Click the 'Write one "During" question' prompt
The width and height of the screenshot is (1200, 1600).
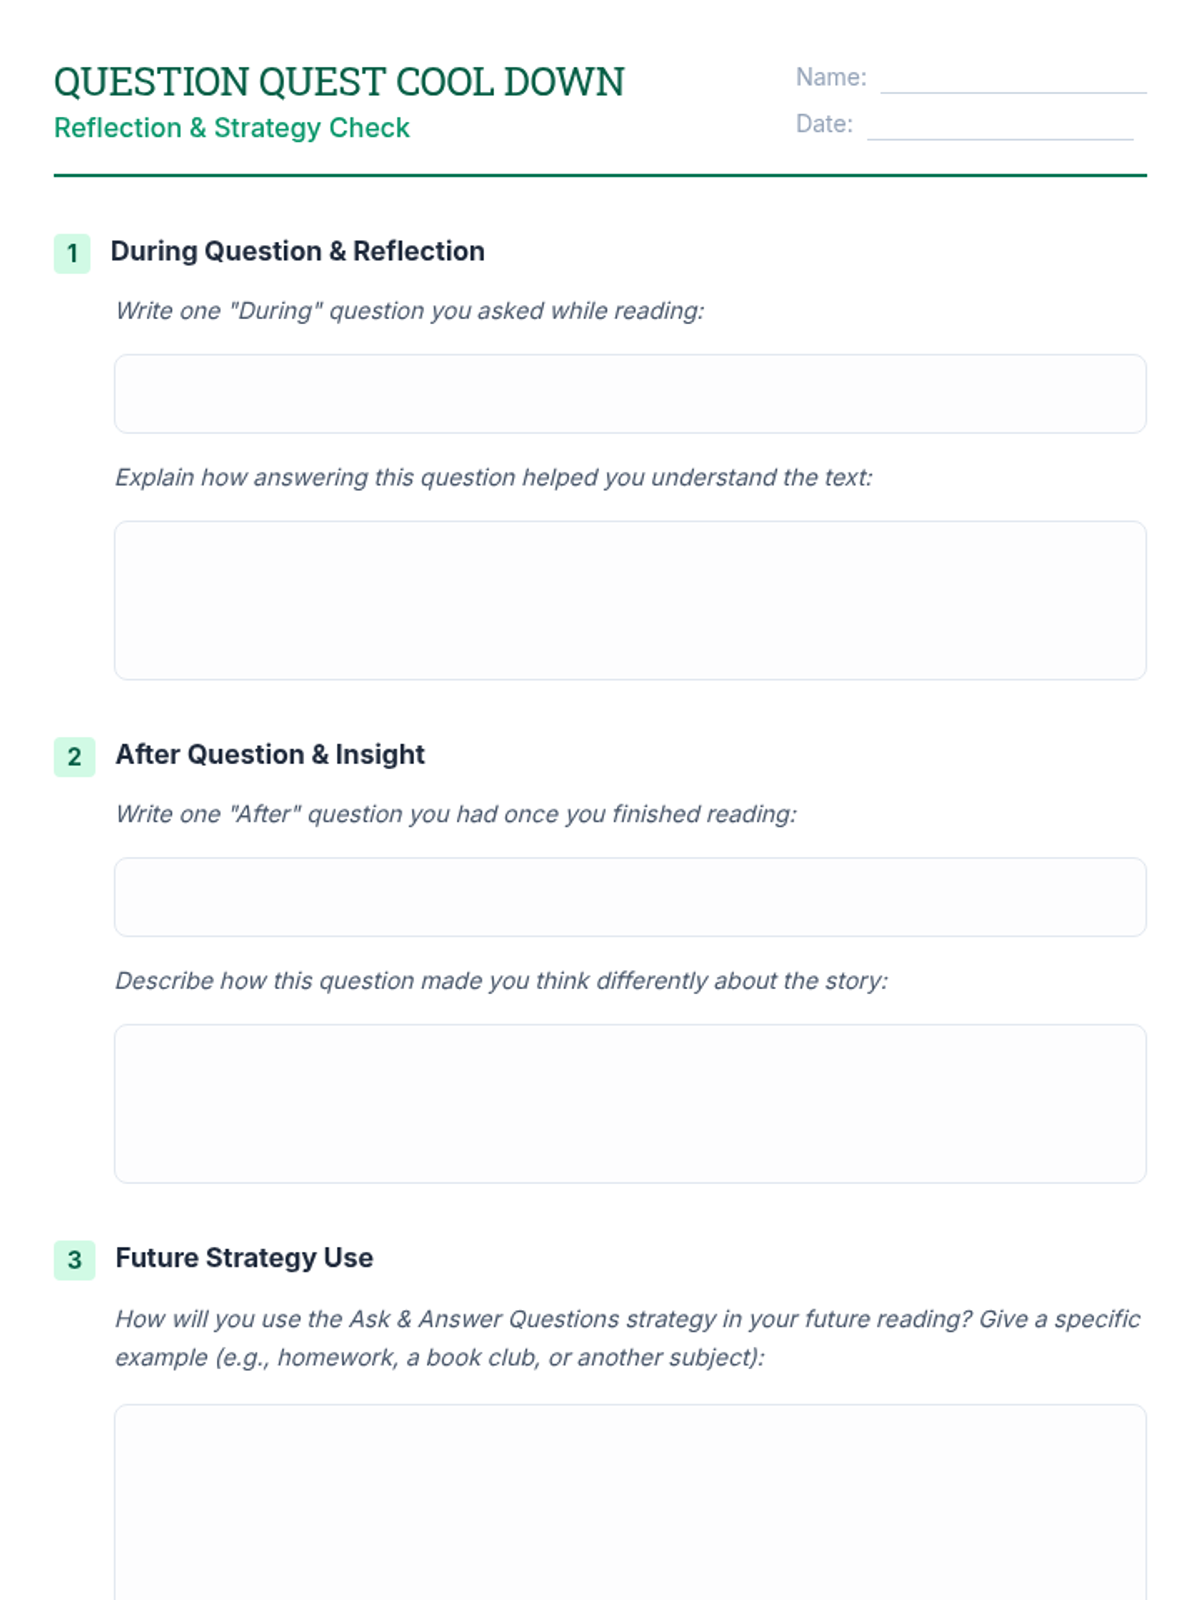pyautogui.click(x=410, y=311)
